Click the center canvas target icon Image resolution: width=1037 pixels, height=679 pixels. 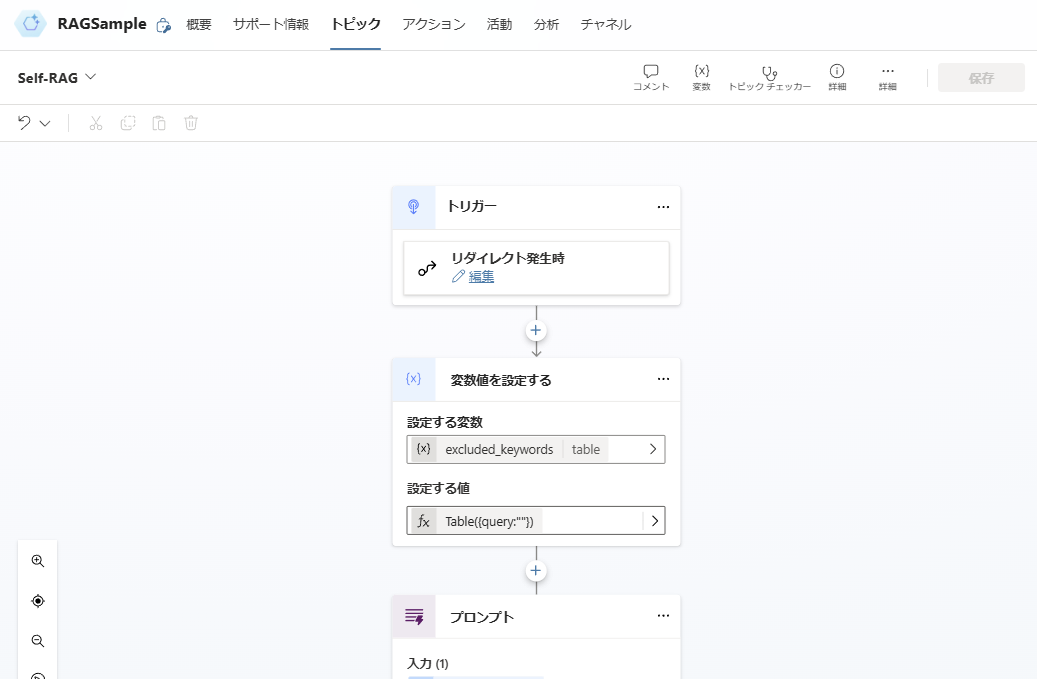coord(38,601)
